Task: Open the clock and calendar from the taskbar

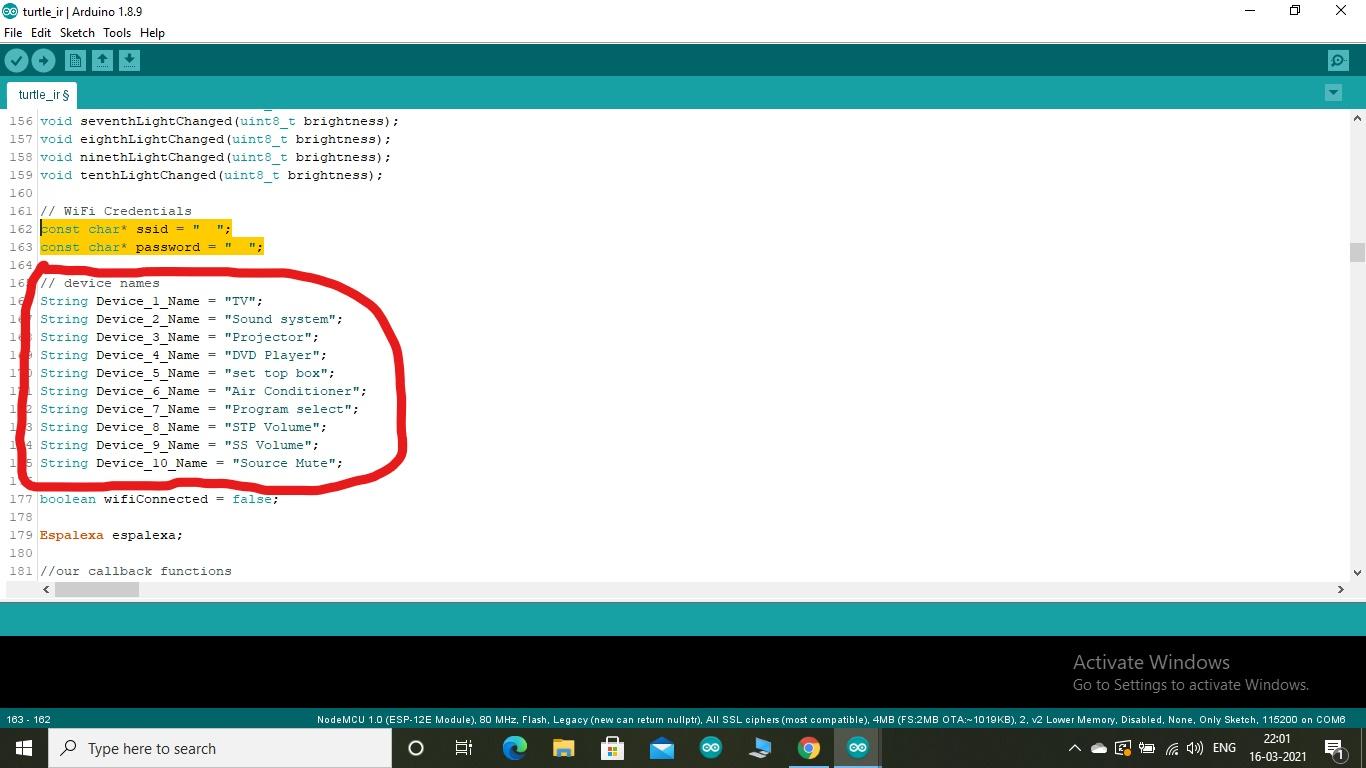Action: click(1276, 747)
